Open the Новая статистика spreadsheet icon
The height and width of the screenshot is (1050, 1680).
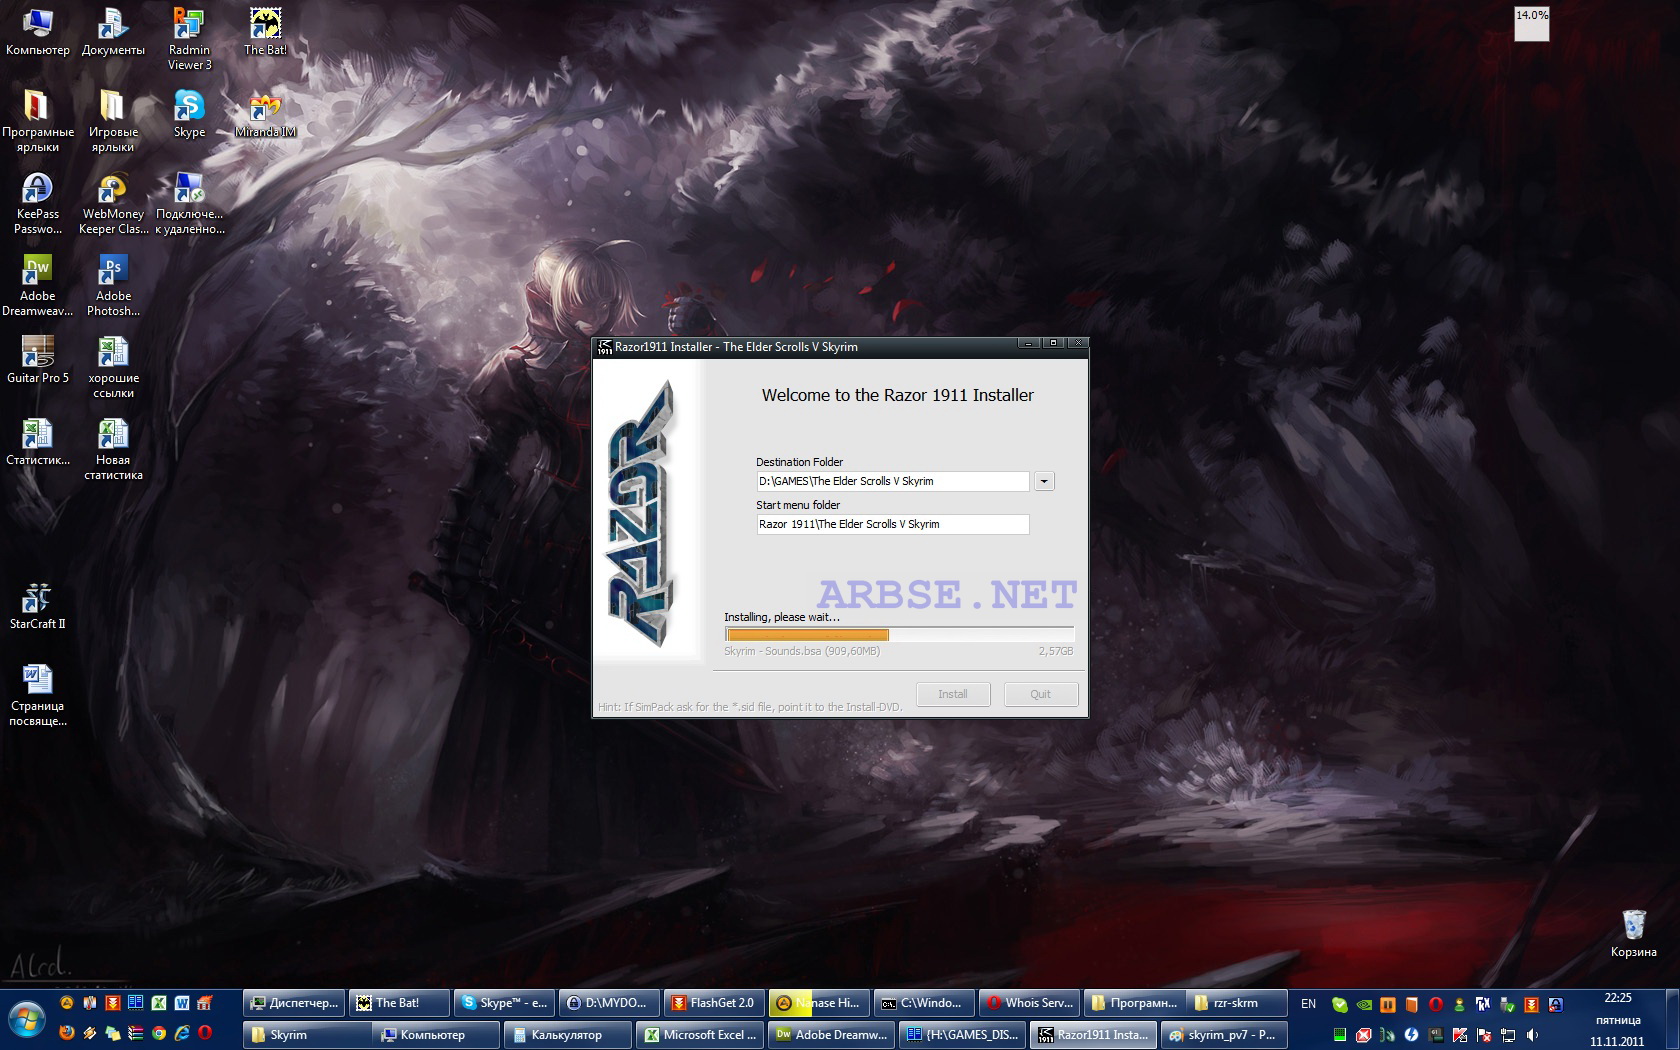tap(113, 449)
